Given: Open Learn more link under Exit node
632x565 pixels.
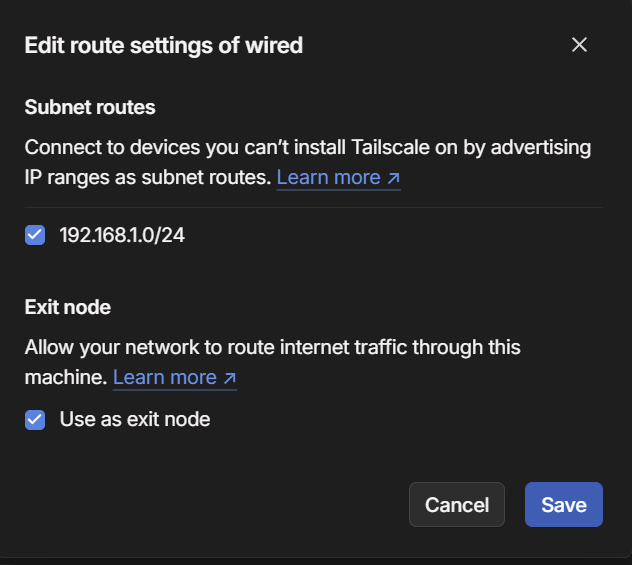Looking at the screenshot, I should 164,378.
